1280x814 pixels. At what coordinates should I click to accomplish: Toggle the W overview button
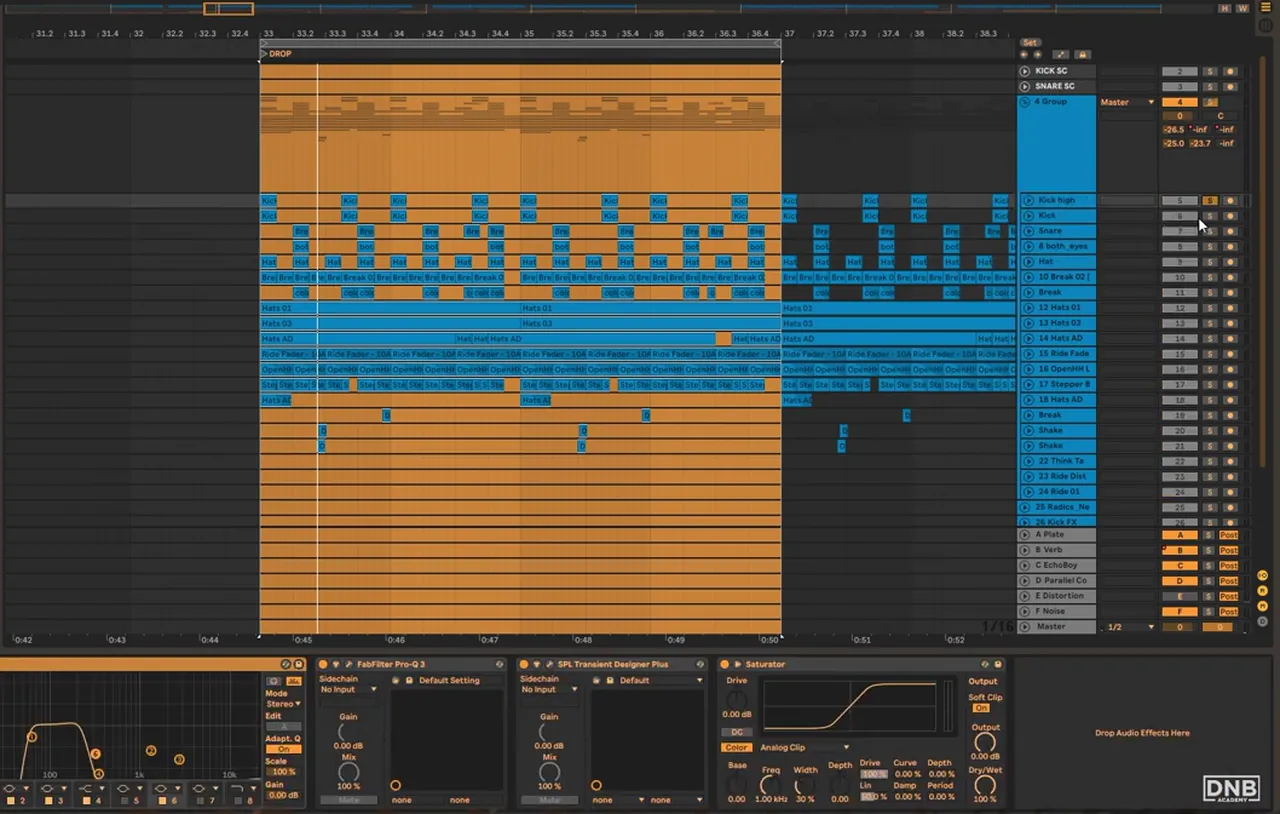click(1242, 8)
